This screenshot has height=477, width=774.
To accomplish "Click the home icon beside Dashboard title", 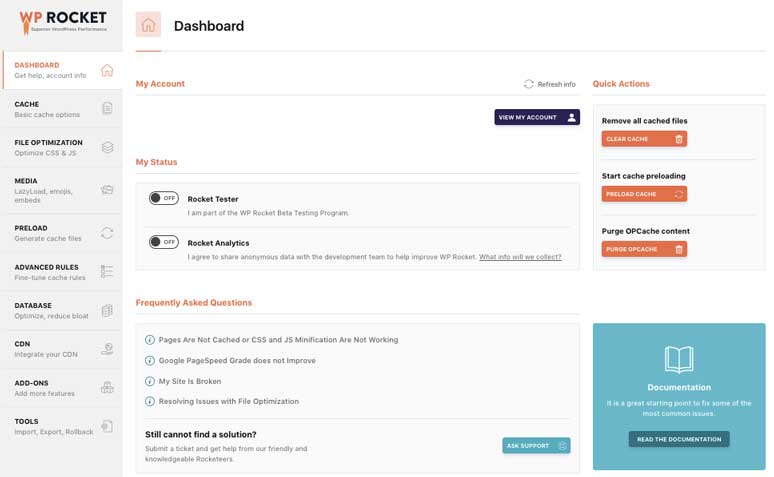I will coord(148,25).
